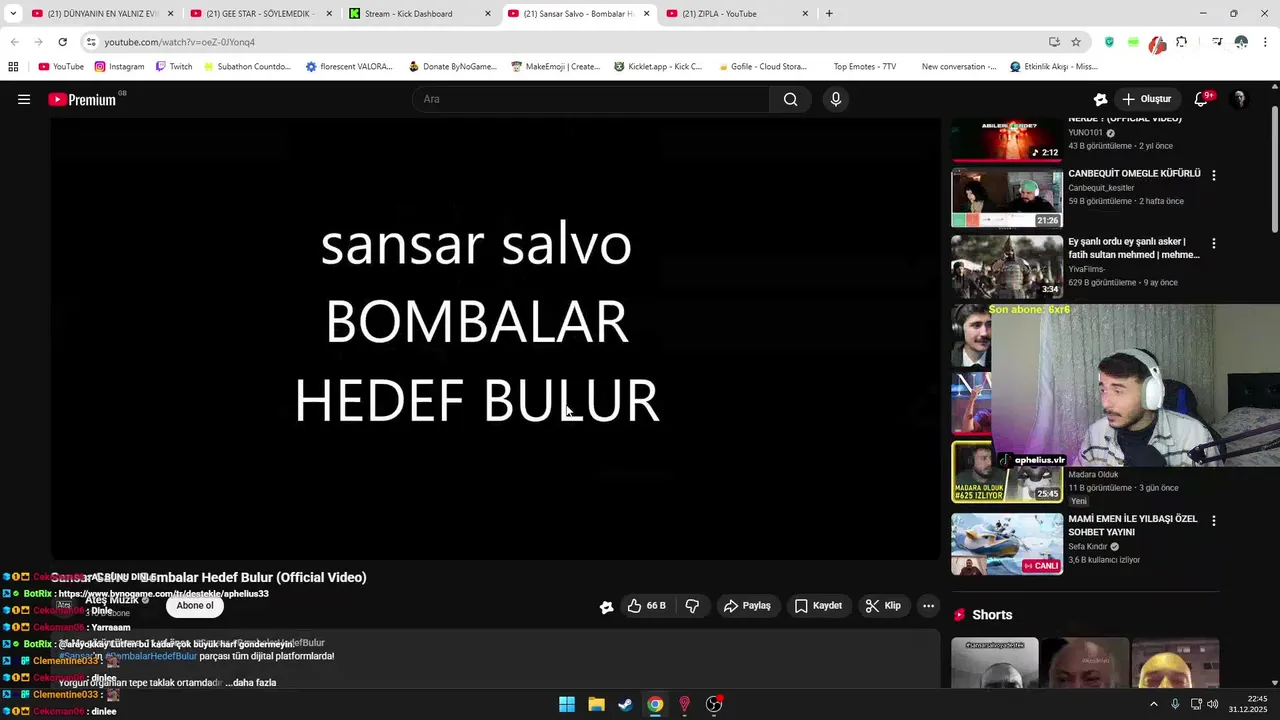Bookmark this page with star icon
The width and height of the screenshot is (1280, 720).
(1076, 42)
